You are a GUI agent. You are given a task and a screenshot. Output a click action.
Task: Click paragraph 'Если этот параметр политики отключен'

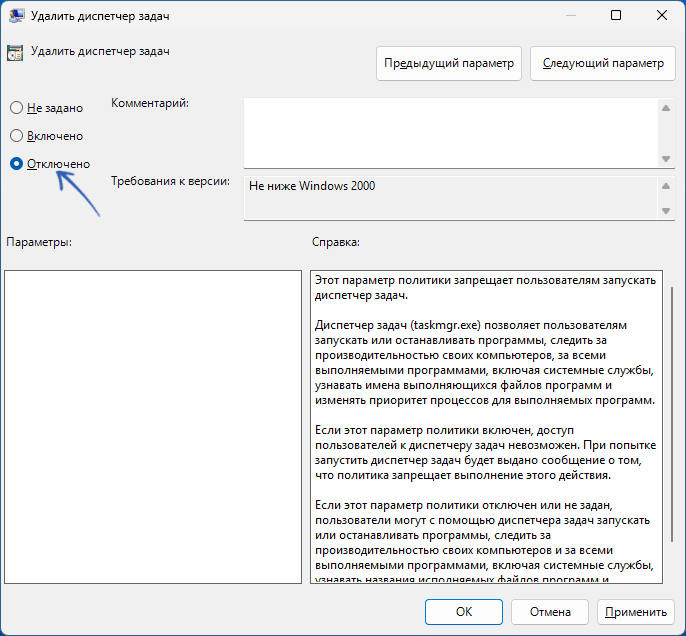click(x=484, y=542)
